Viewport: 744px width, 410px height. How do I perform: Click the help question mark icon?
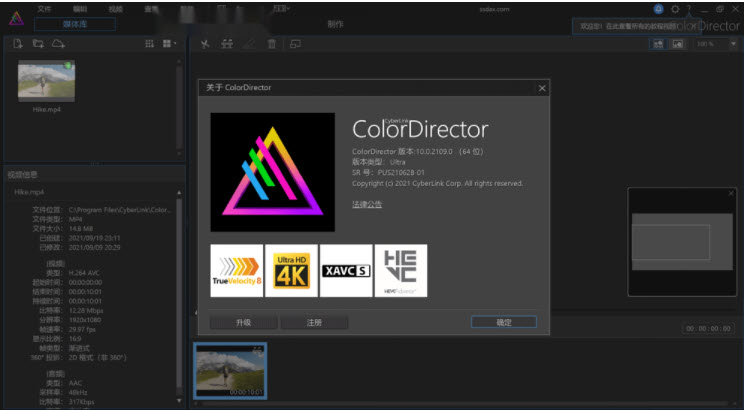[688, 8]
